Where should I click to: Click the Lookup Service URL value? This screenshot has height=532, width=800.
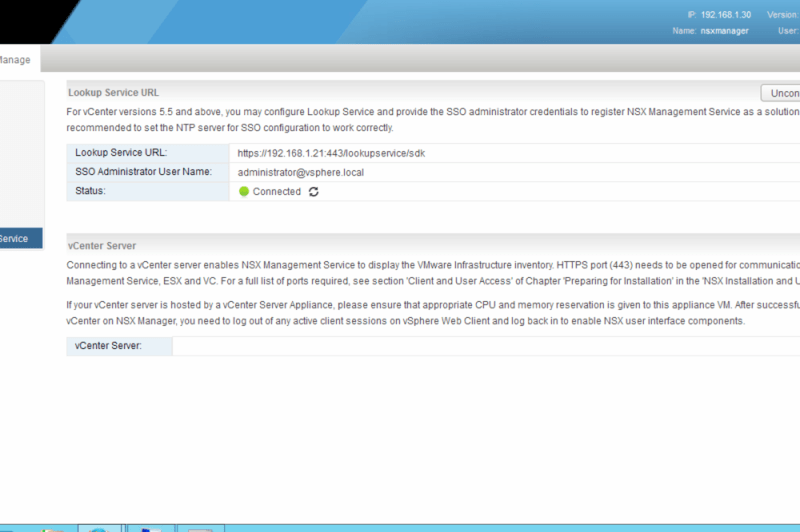pos(333,153)
